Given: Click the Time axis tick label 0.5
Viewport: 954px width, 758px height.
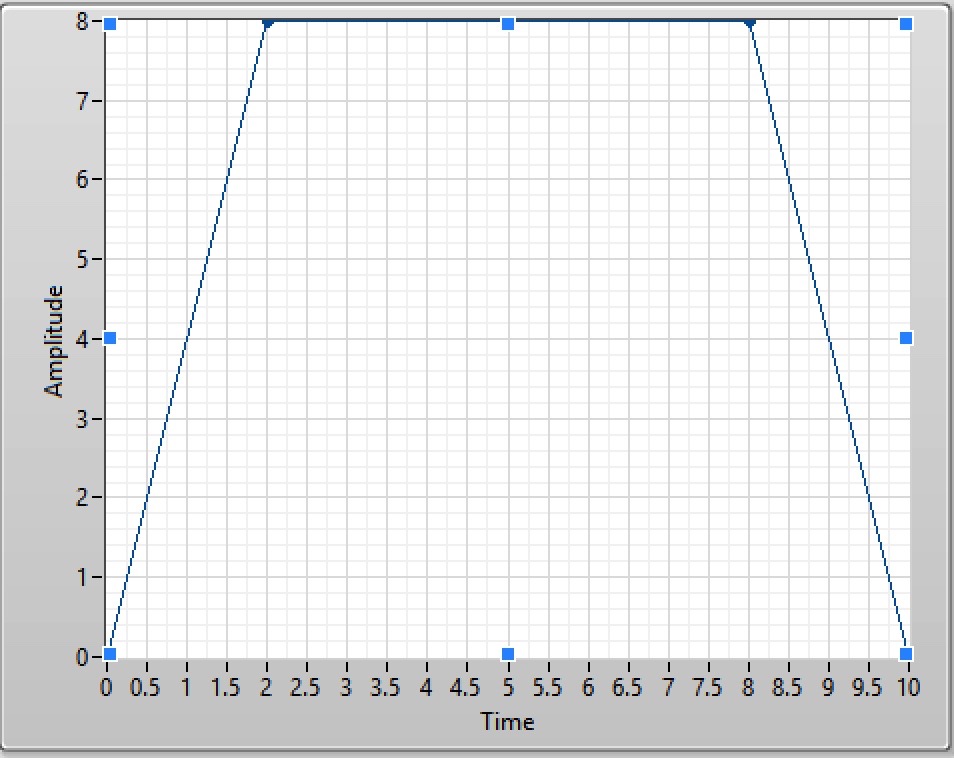Looking at the screenshot, I should point(145,687).
